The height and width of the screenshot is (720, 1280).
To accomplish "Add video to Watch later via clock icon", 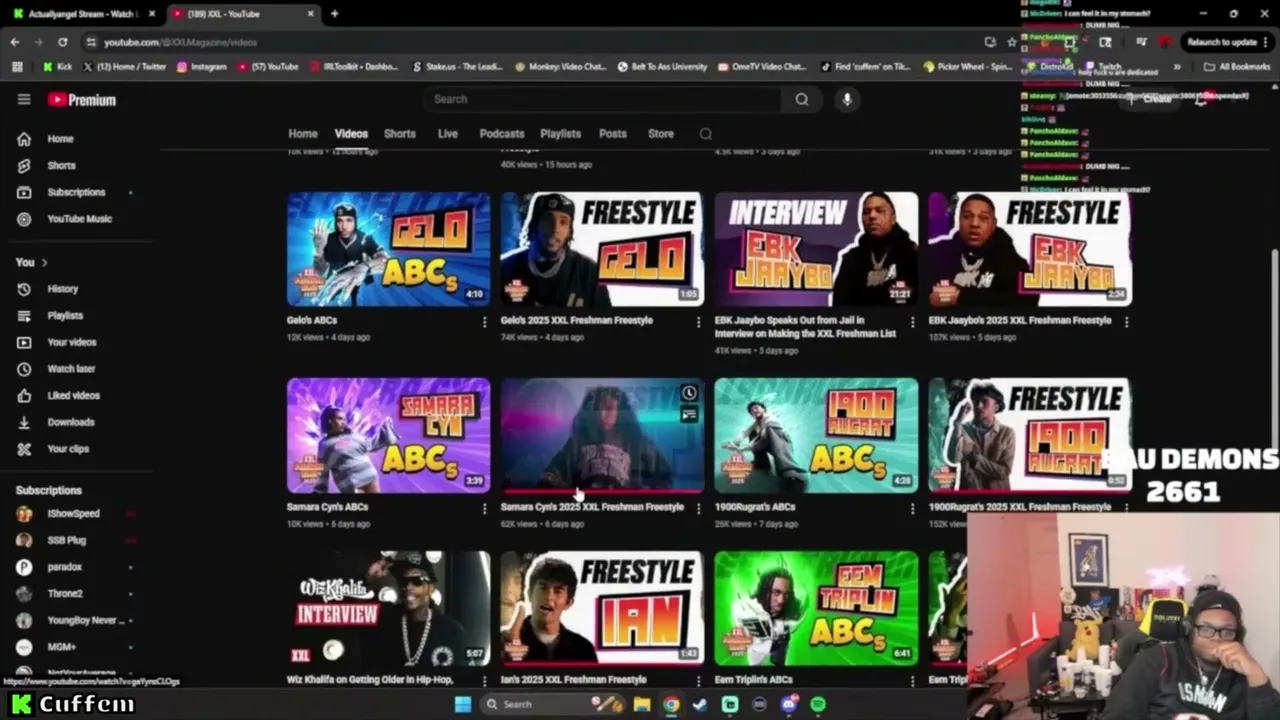I will 689,393.
